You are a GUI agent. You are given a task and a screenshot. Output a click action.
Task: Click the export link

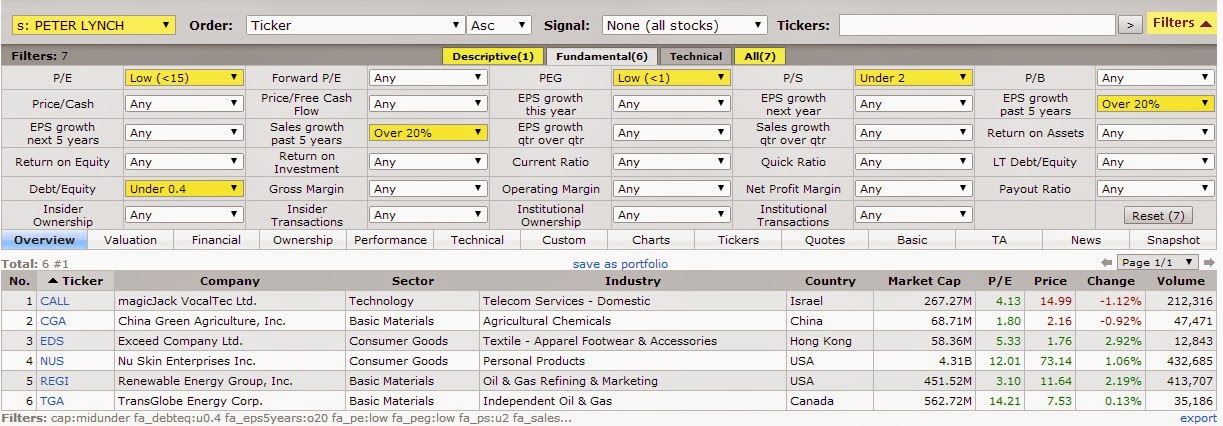click(x=1198, y=418)
